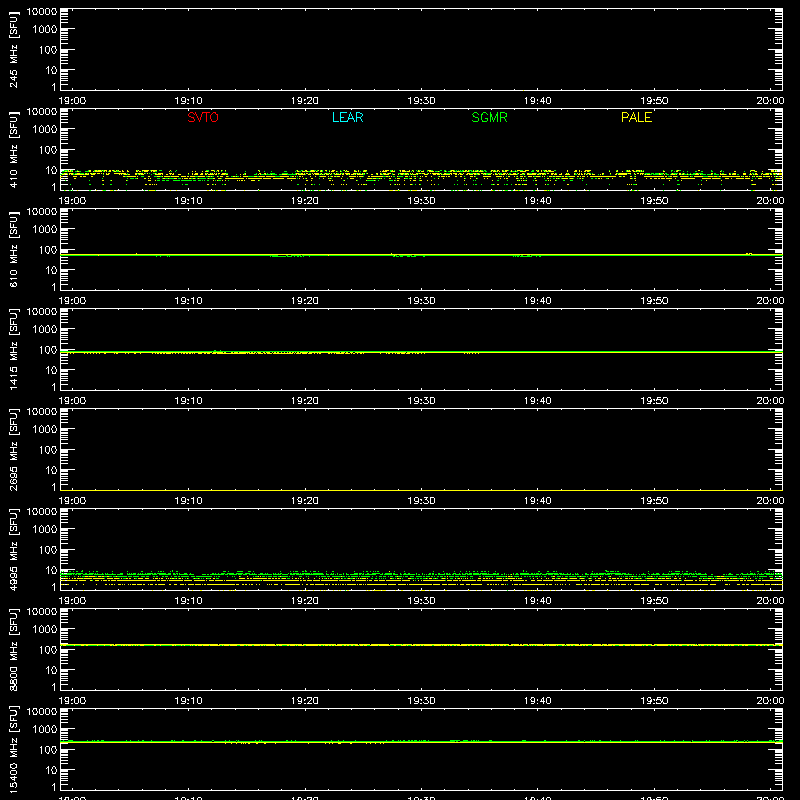Click the red SVTO station label

tap(203, 117)
